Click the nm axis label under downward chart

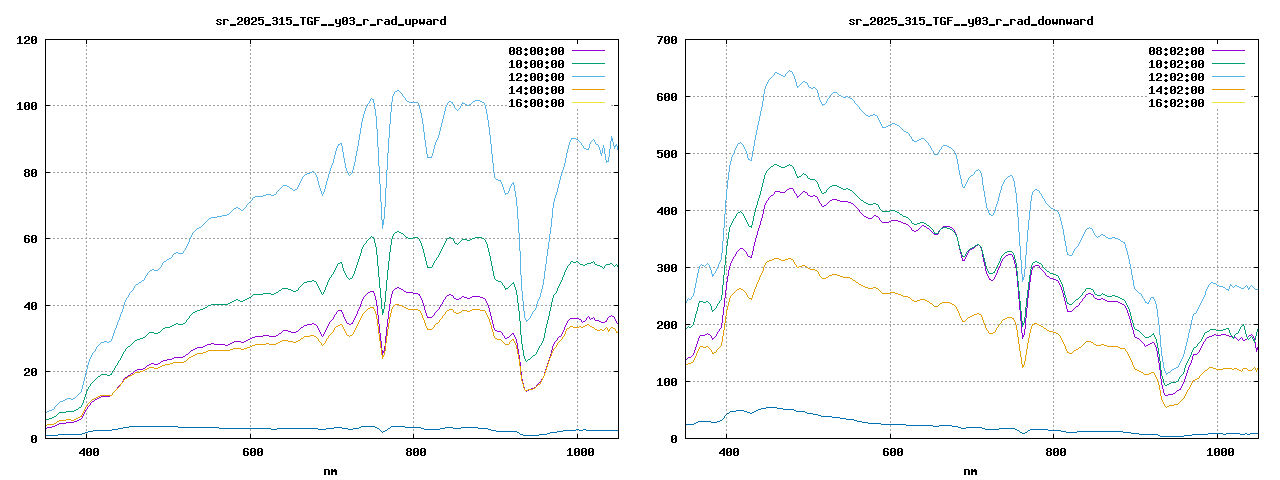pos(971,470)
